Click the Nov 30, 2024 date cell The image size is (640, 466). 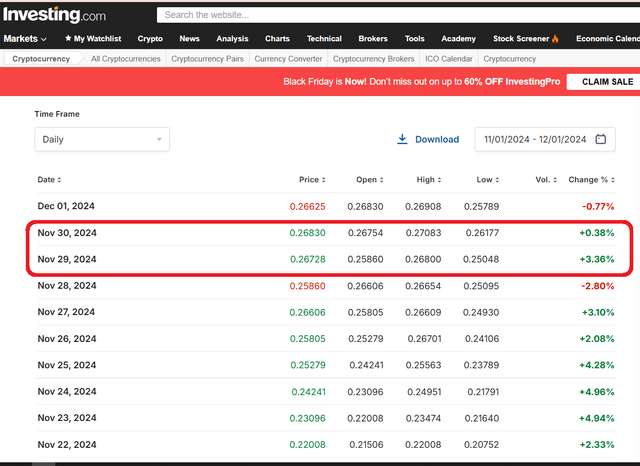point(67,233)
